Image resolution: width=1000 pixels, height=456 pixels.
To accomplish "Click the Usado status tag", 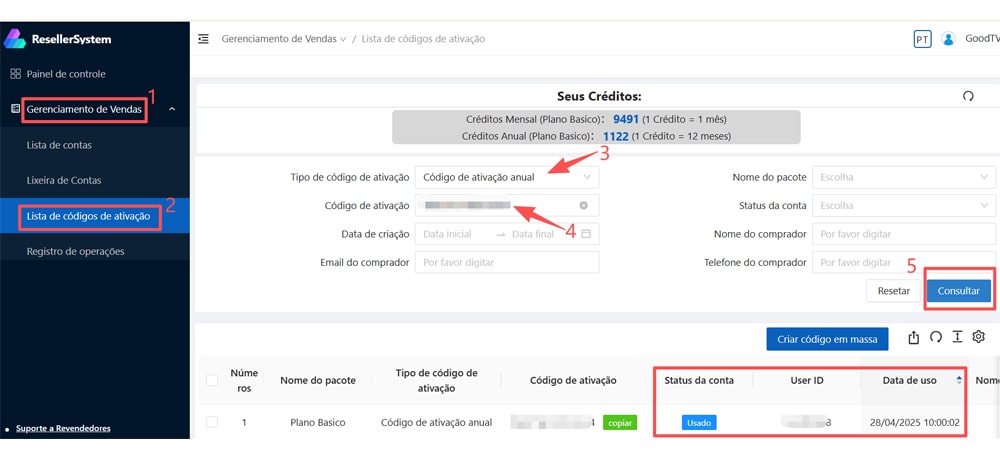I will [699, 422].
